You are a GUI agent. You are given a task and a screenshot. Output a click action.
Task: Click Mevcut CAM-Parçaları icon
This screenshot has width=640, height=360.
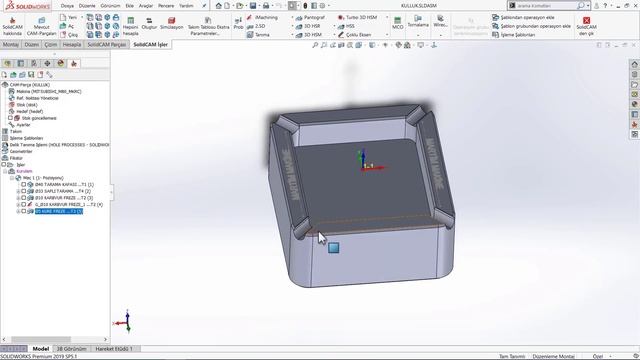pyautogui.click(x=42, y=20)
